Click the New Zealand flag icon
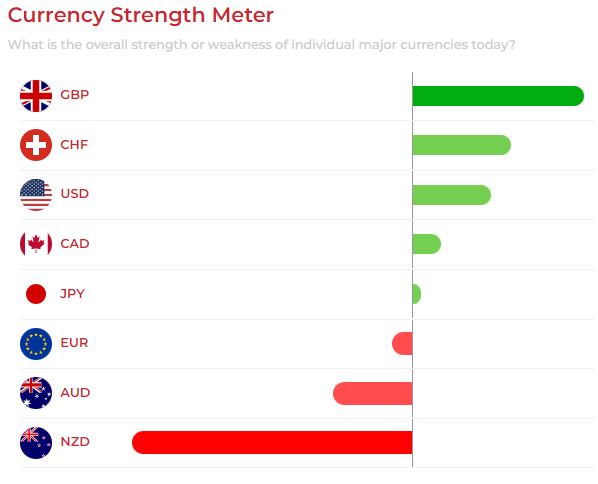The height and width of the screenshot is (484, 598). [36, 442]
